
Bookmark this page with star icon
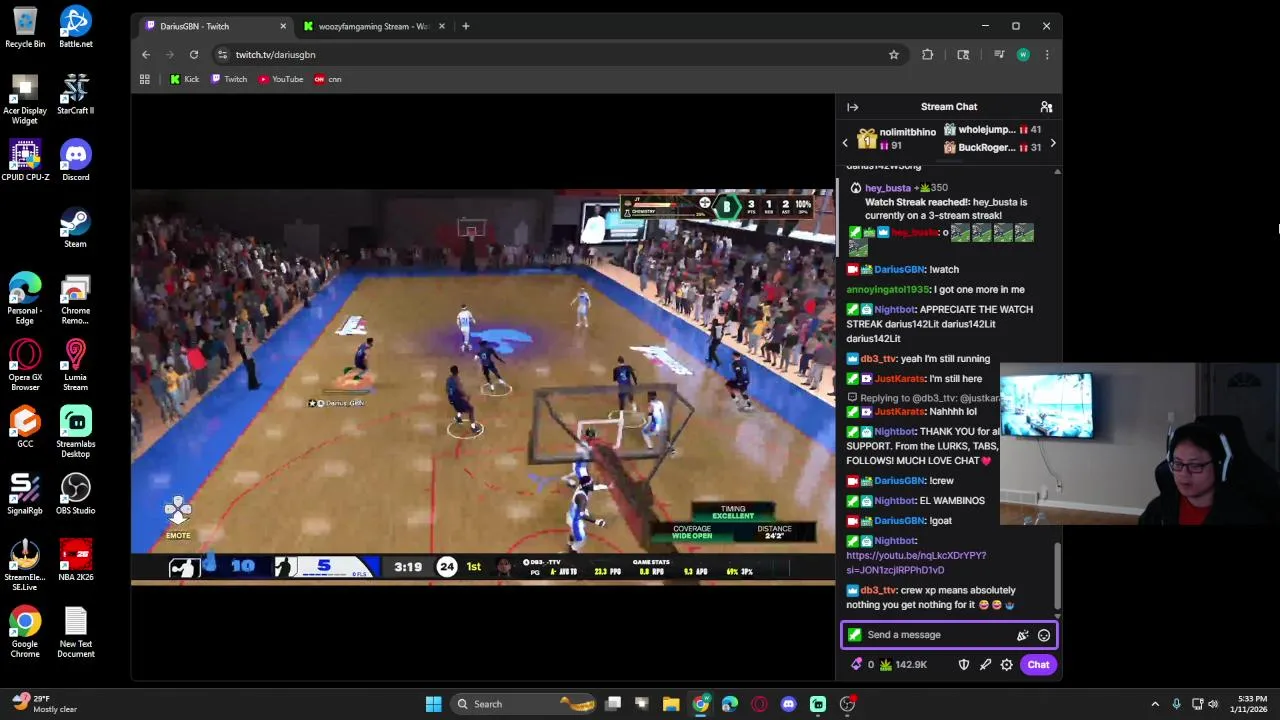coord(894,55)
